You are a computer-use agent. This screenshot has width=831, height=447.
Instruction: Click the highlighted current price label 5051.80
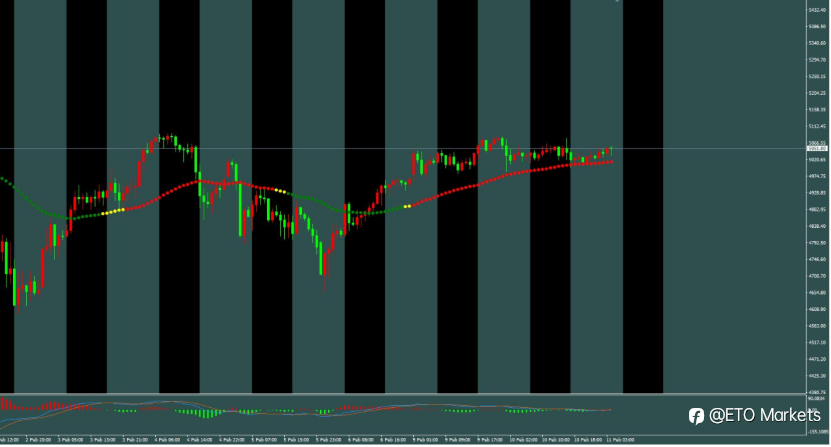point(818,148)
